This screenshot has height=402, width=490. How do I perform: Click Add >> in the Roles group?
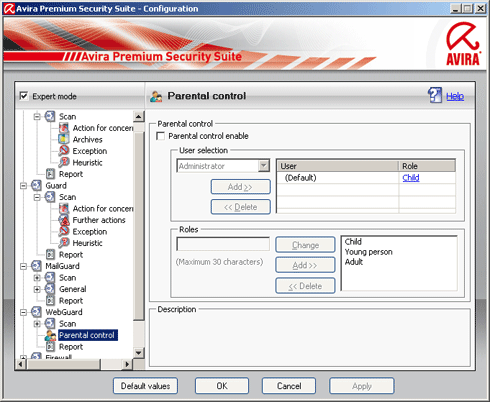pyautogui.click(x=305, y=265)
